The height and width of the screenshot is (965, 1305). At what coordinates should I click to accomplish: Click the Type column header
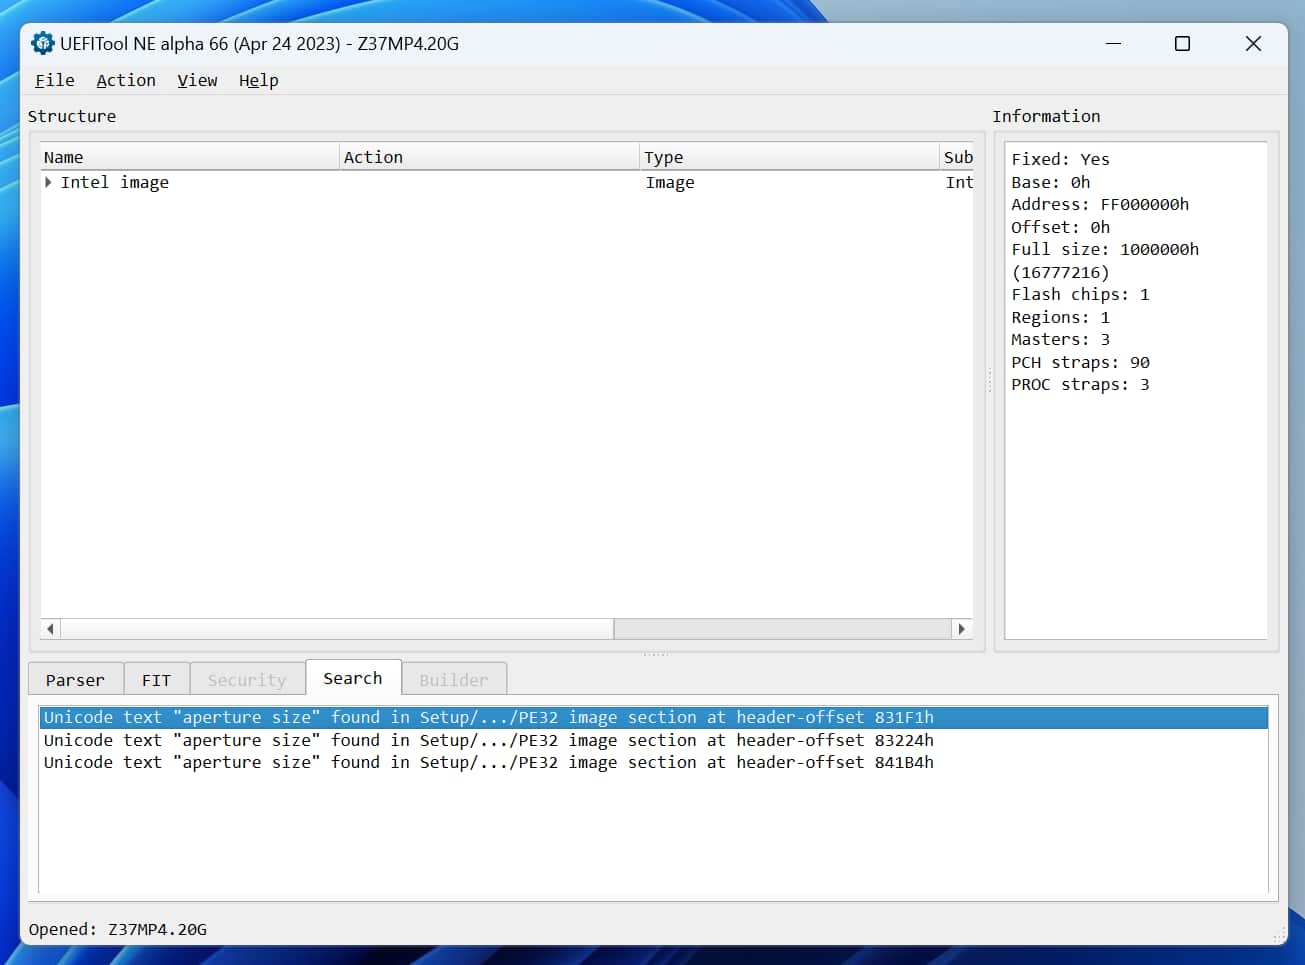(x=788, y=157)
